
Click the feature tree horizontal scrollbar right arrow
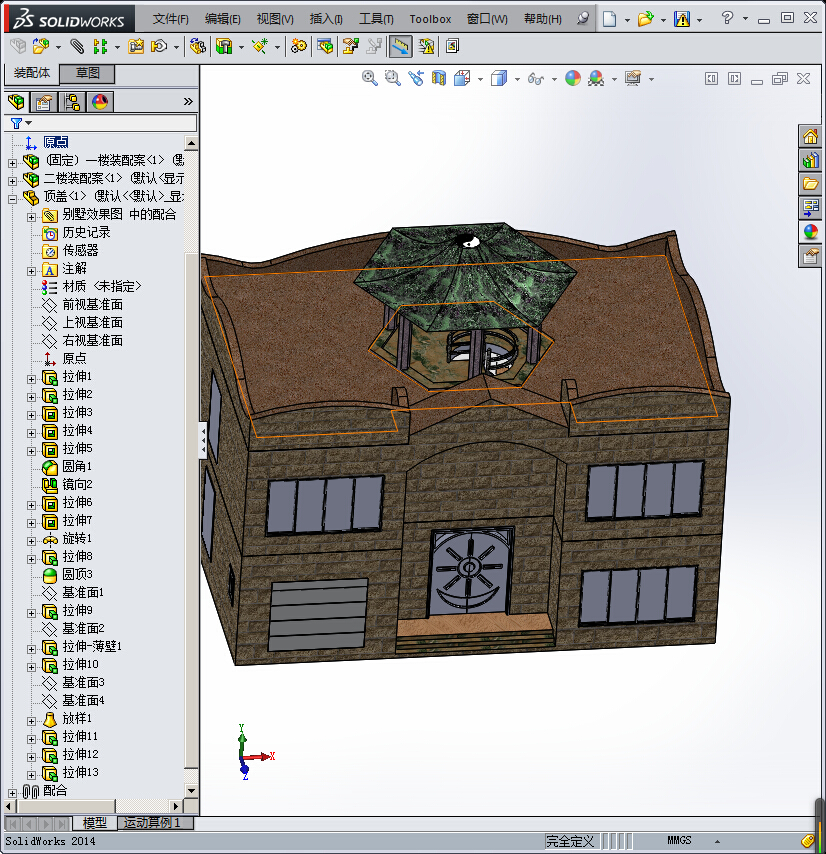coord(177,806)
